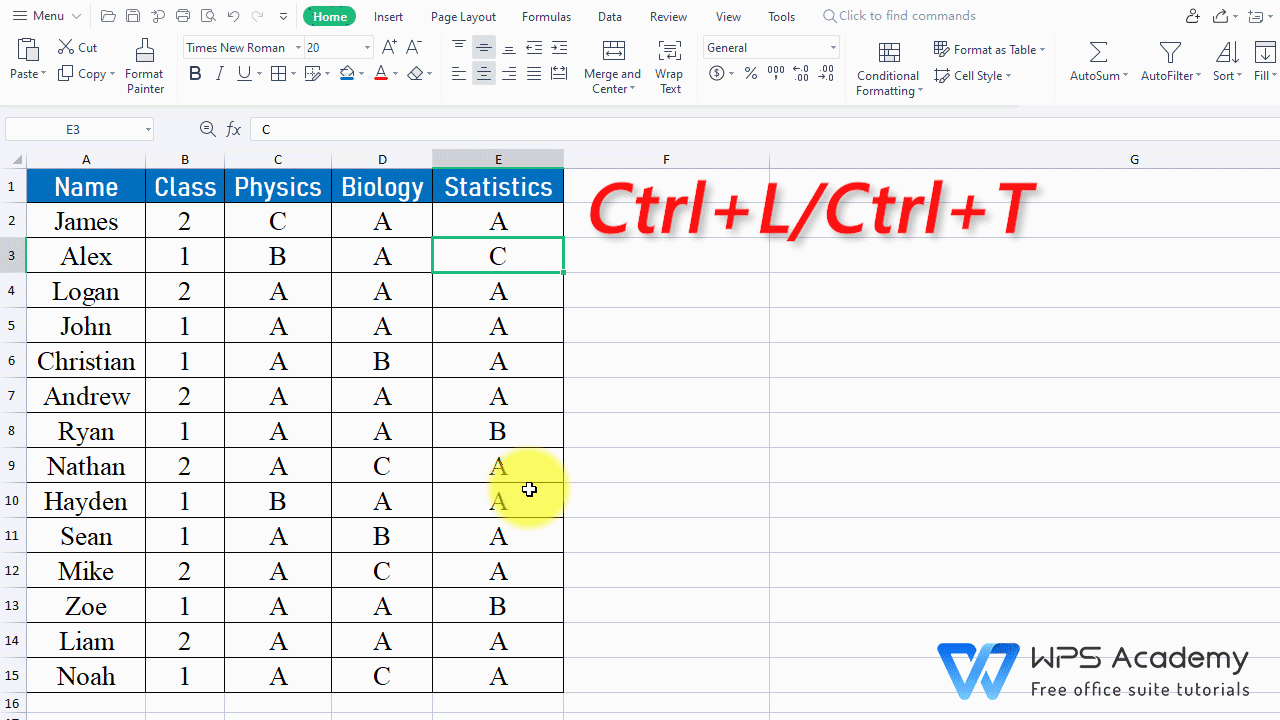Click the AutoSum icon

click(x=1096, y=53)
